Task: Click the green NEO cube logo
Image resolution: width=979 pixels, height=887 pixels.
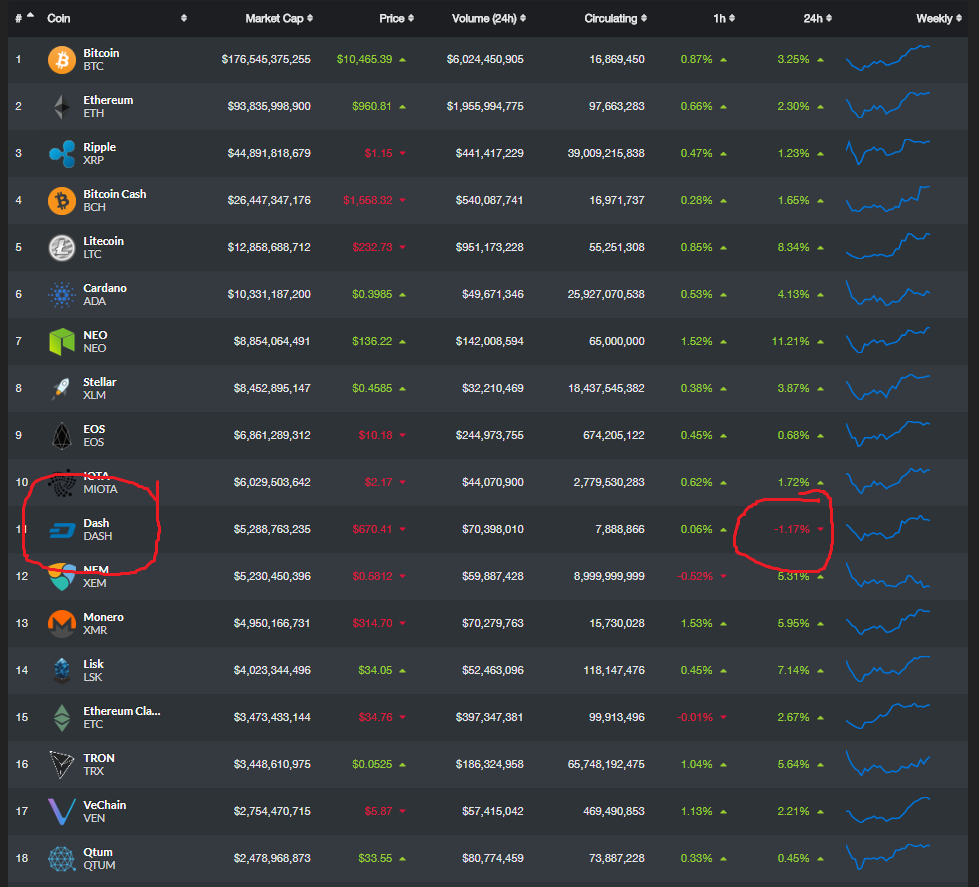Action: [62, 342]
